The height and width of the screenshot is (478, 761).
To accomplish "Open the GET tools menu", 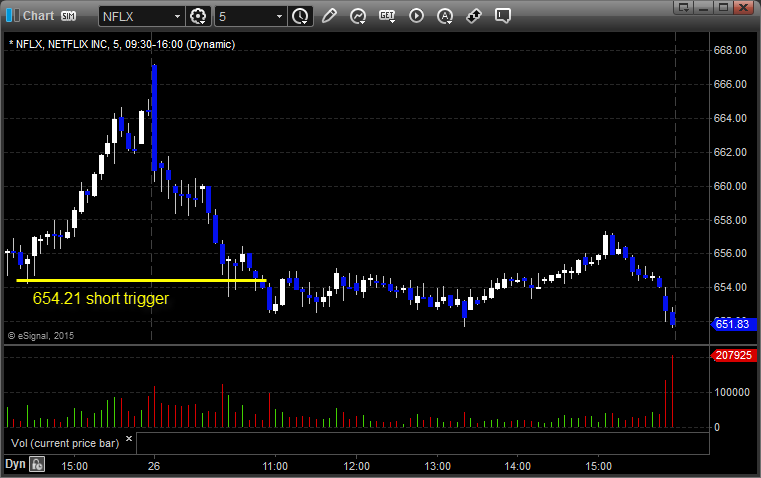I will point(387,16).
